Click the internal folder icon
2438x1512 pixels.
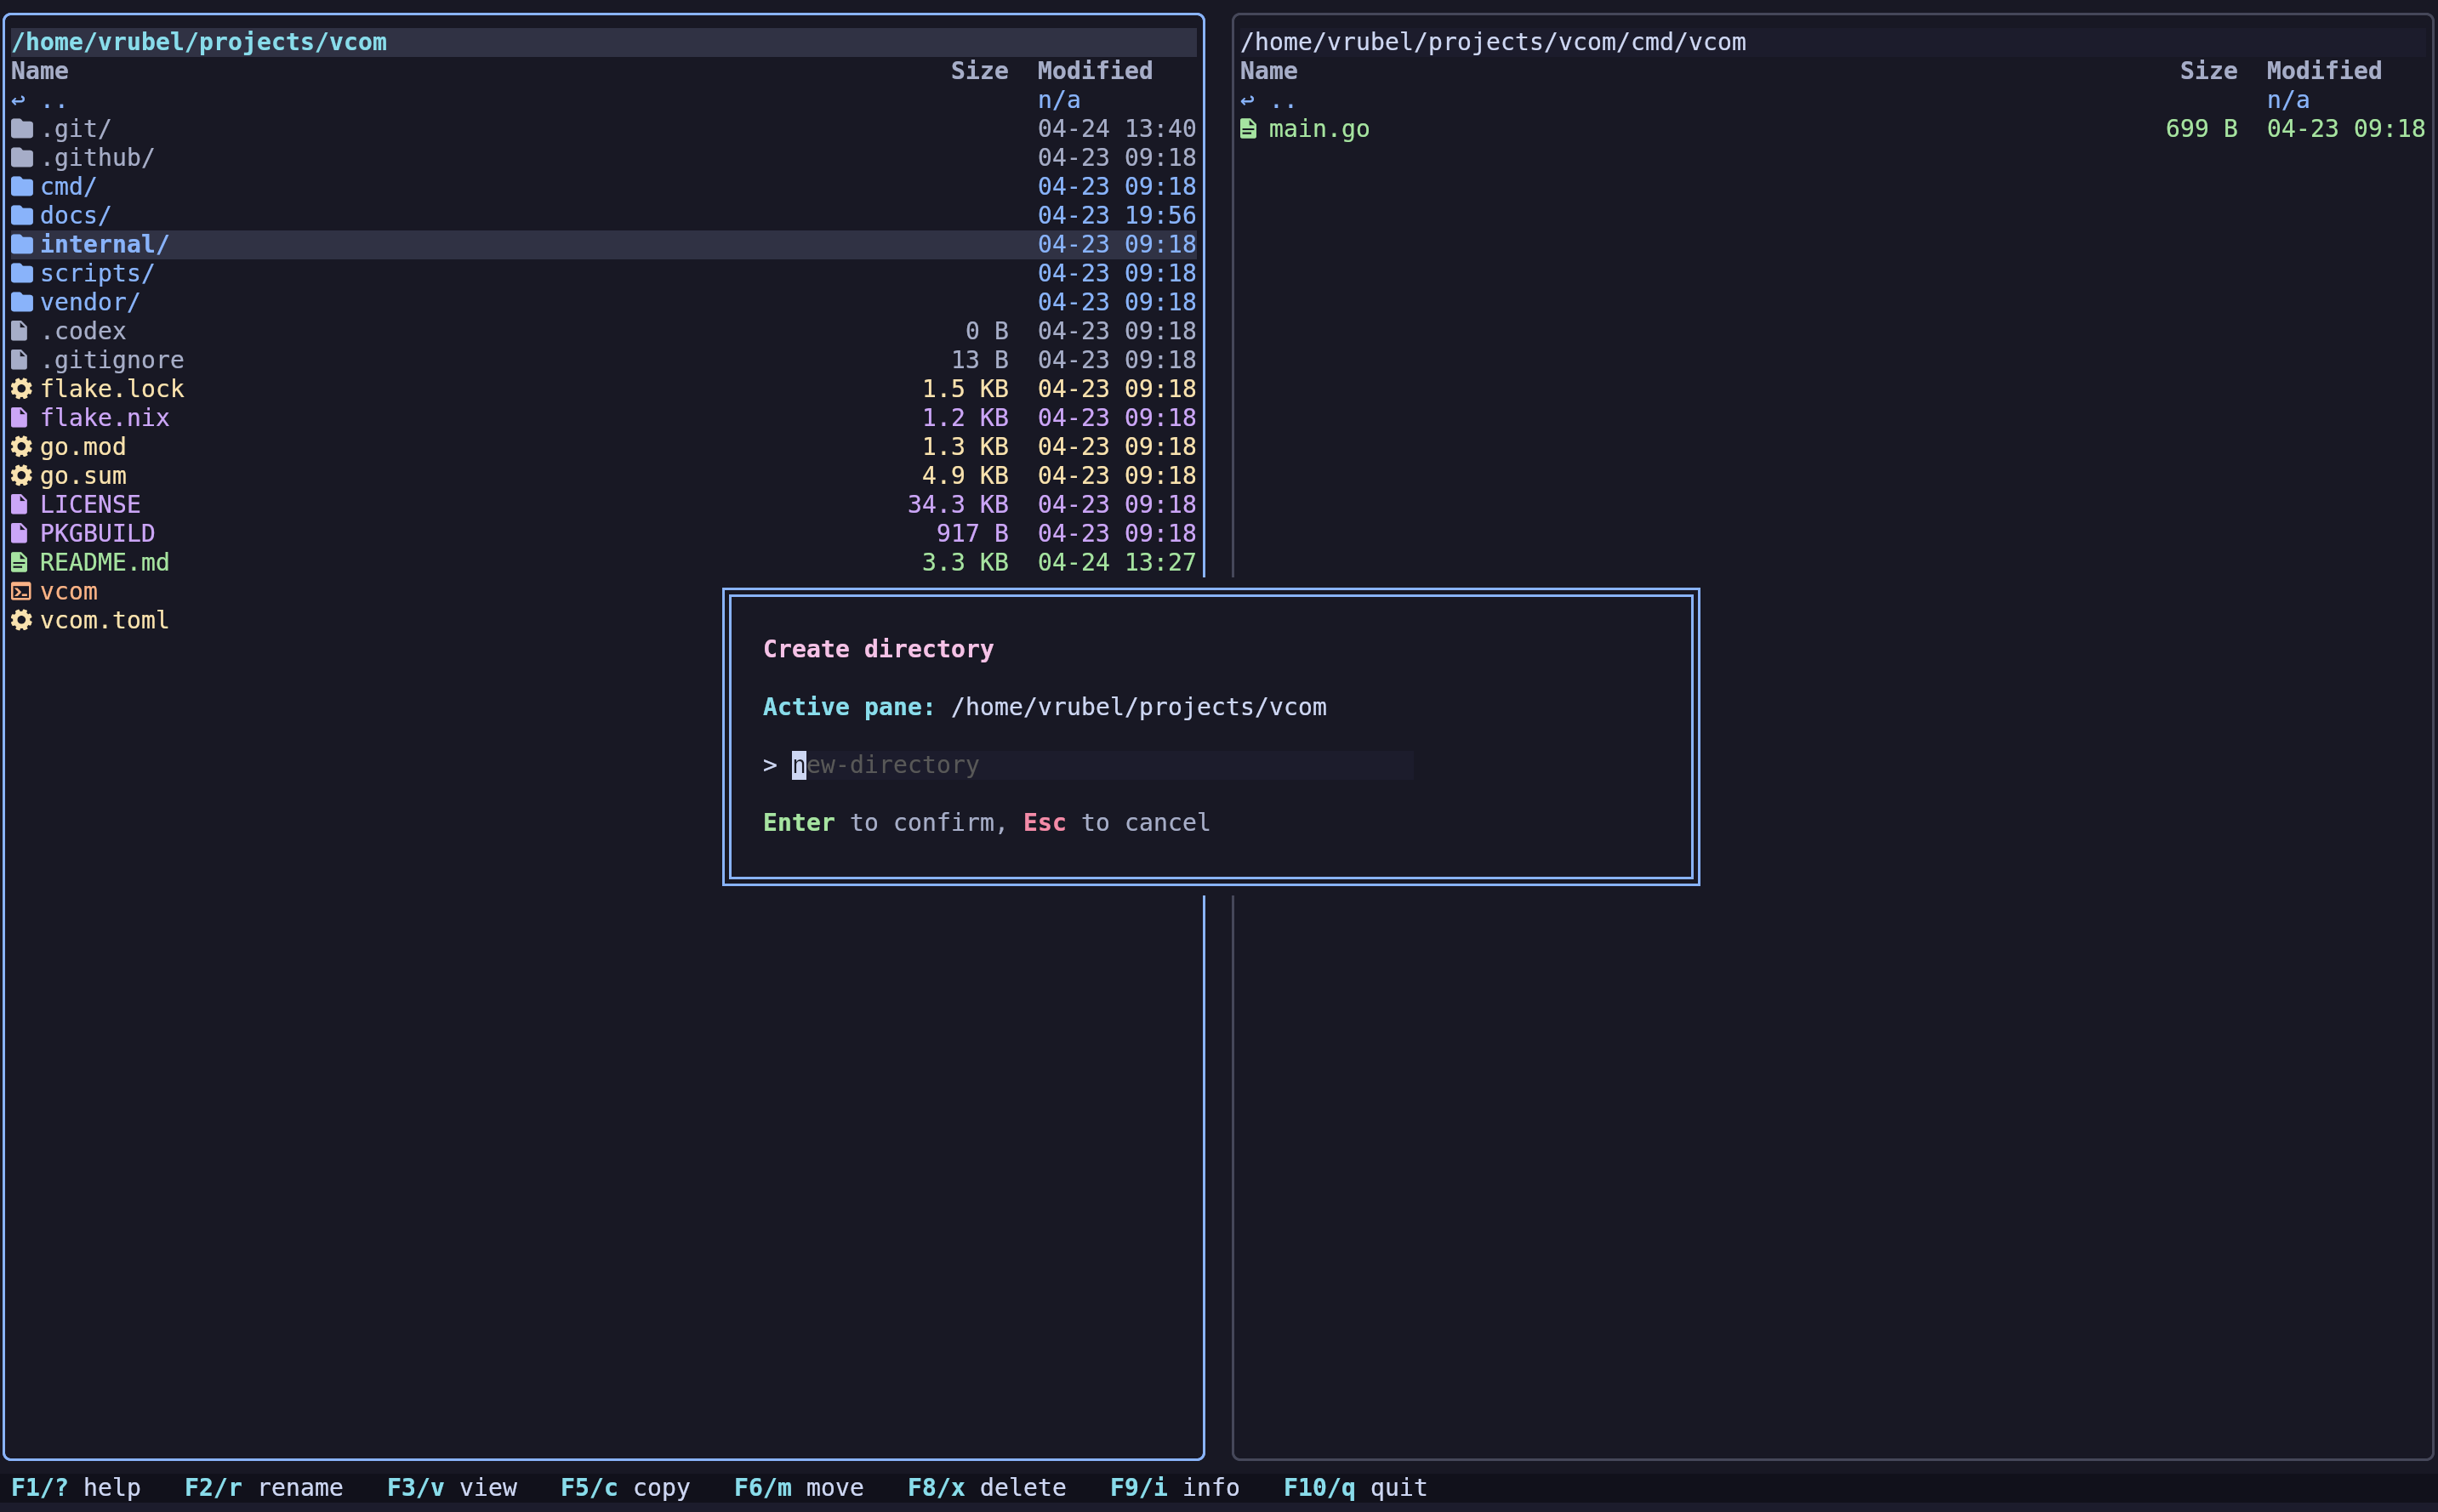(22, 245)
